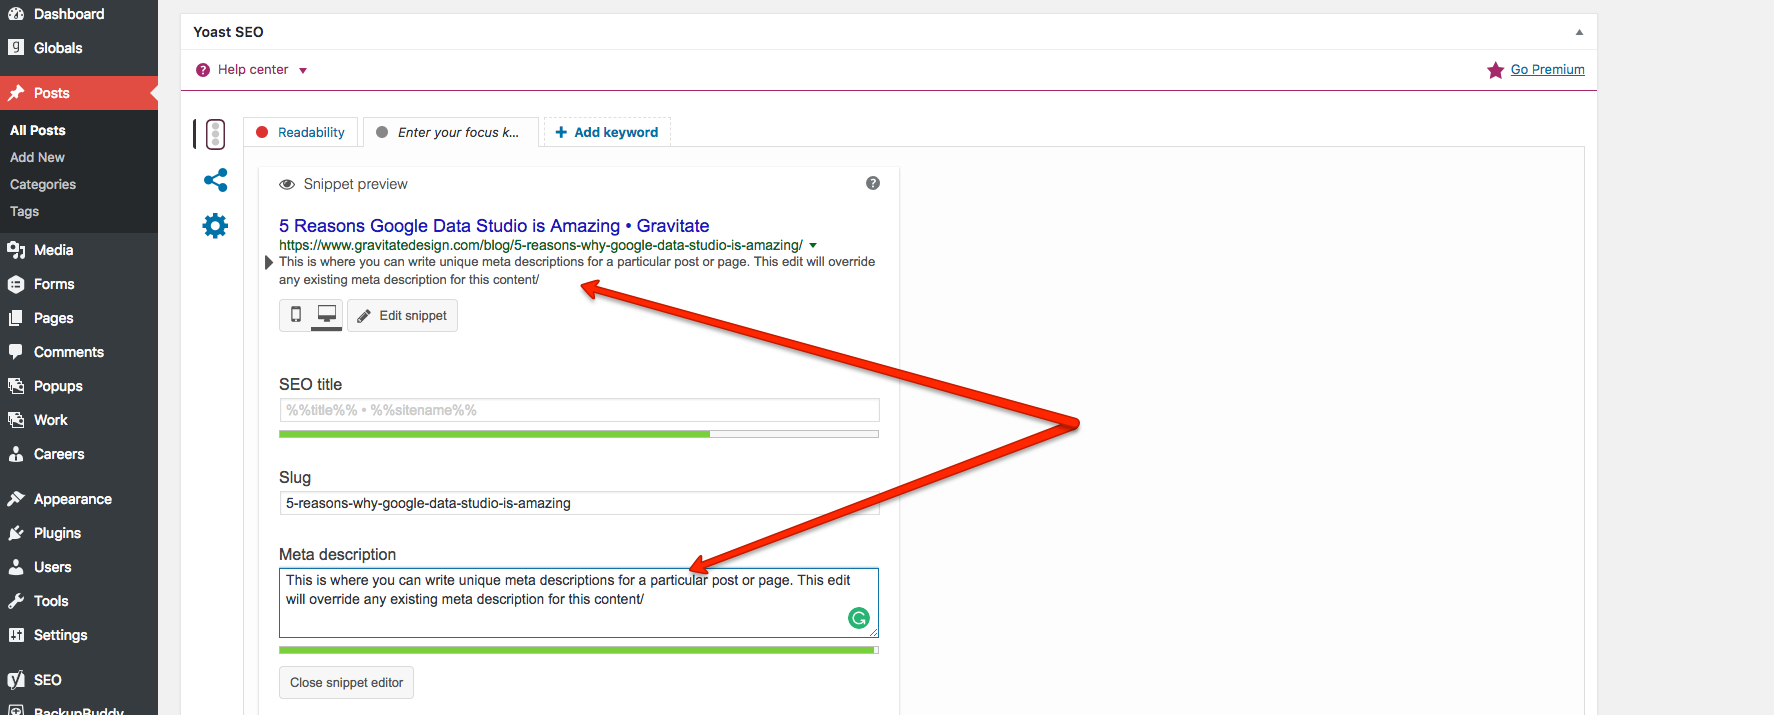Image resolution: width=1774 pixels, height=715 pixels.
Task: Open Yoast content optimization traffic light tab
Action: (x=215, y=134)
